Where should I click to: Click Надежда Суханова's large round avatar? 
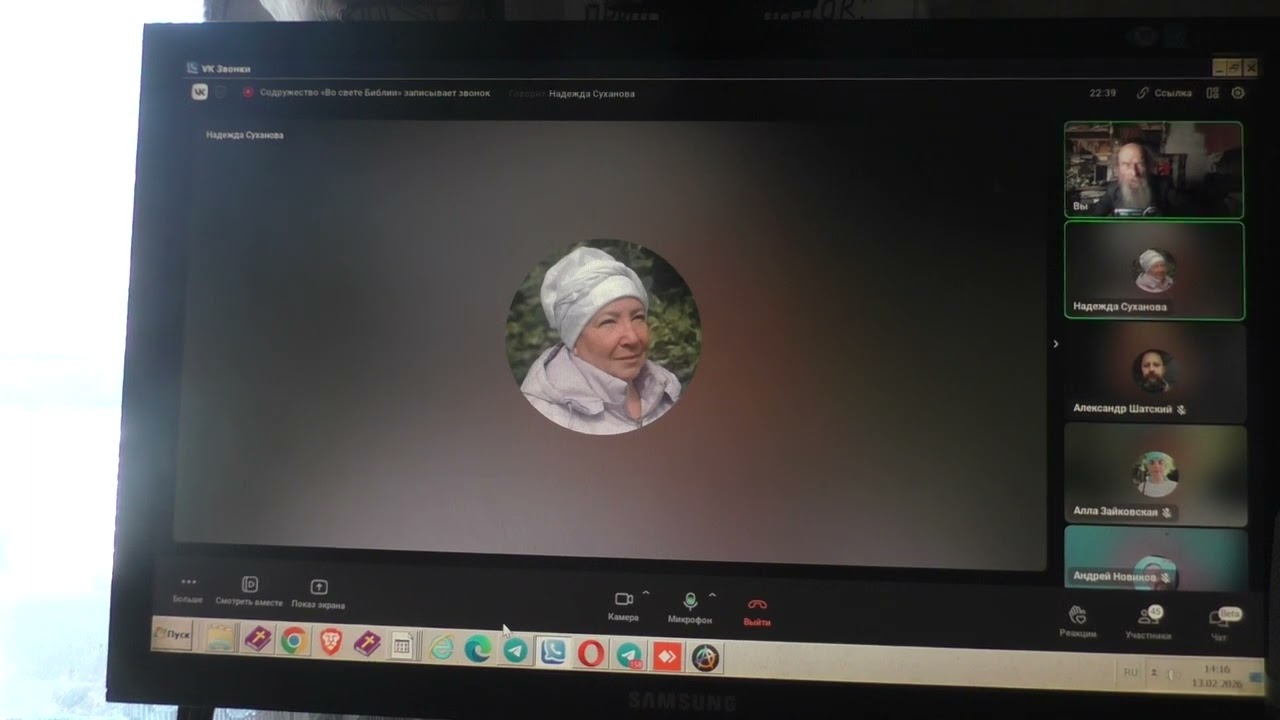click(x=603, y=336)
